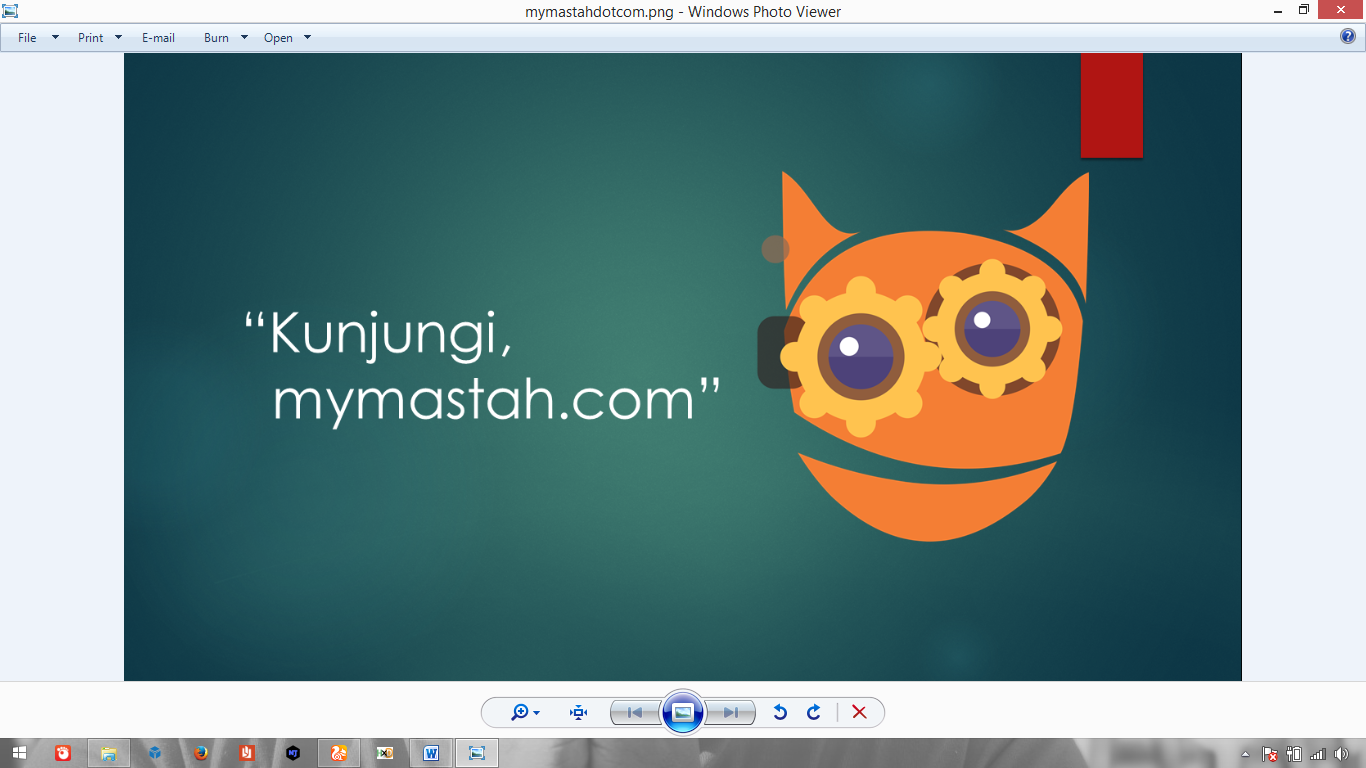1366x768 pixels.
Task: Restore down the Photo Viewer window
Action: pos(1304,10)
